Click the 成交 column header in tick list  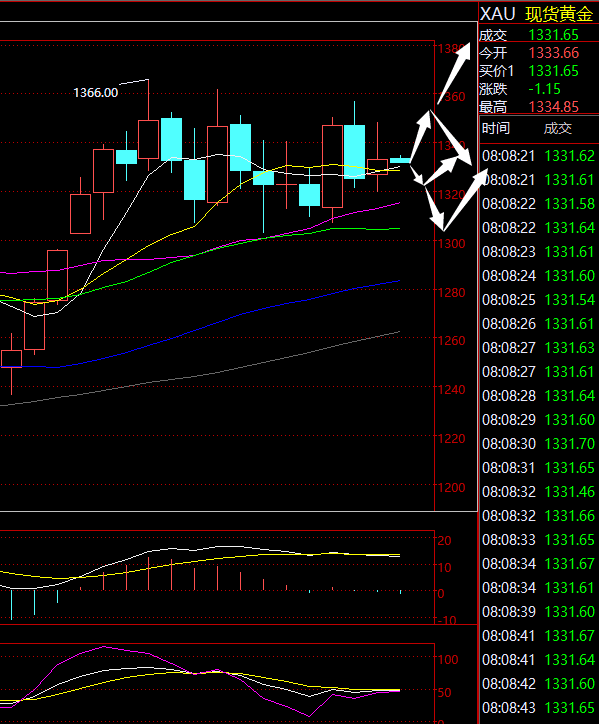click(557, 128)
